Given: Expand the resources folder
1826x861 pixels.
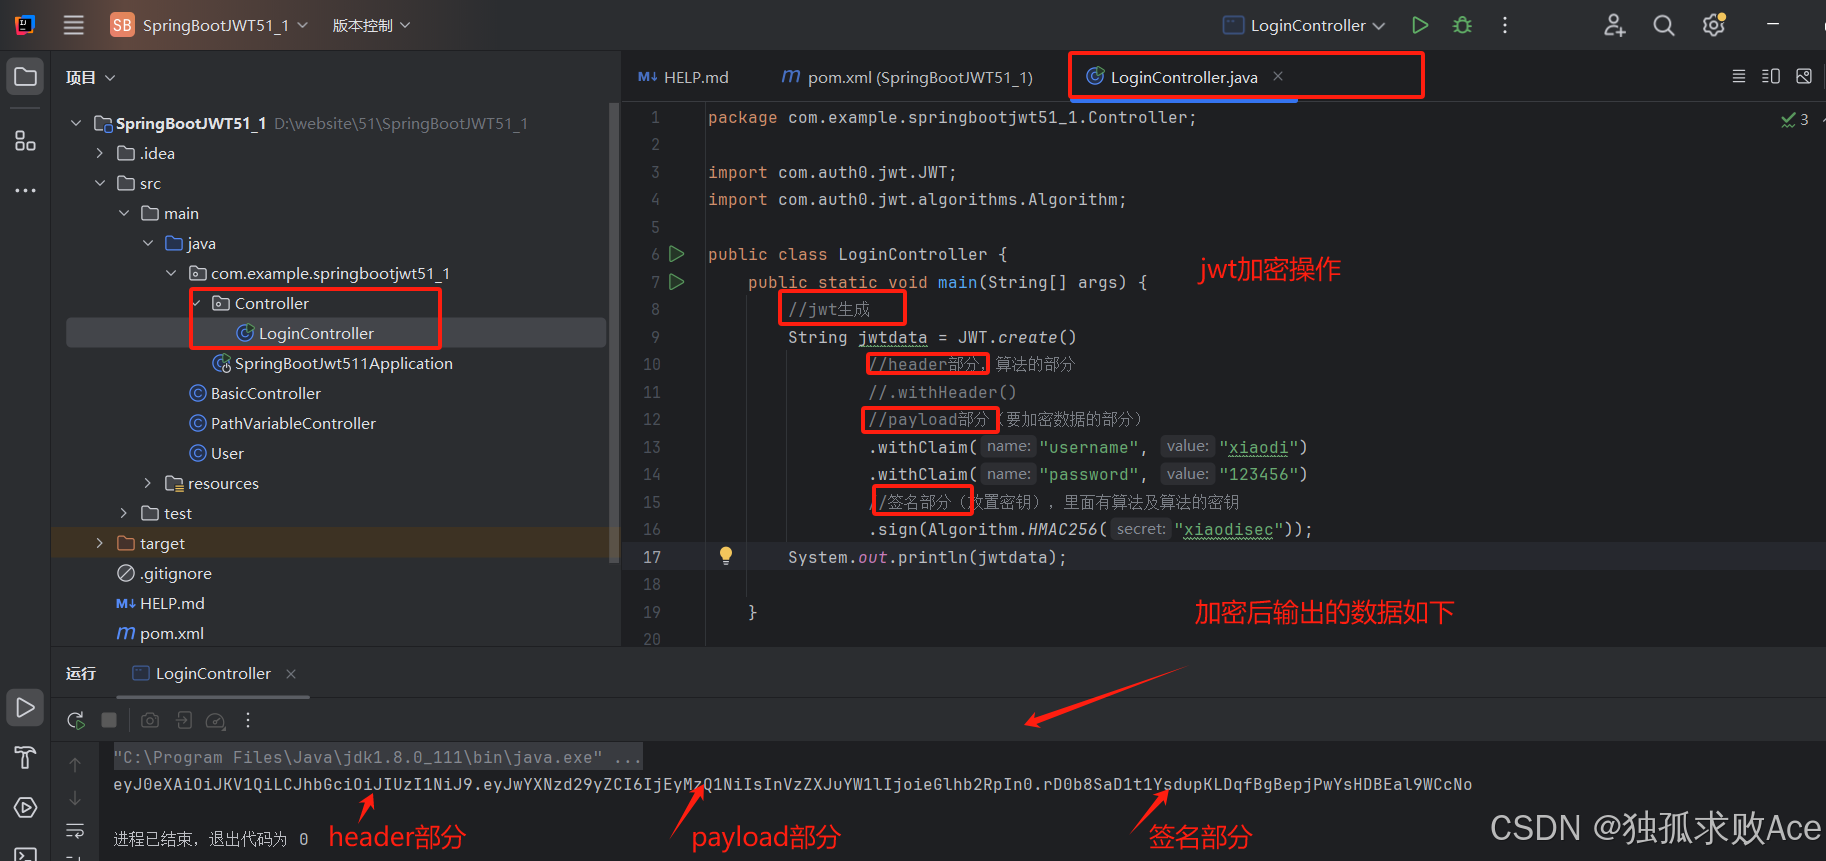Looking at the screenshot, I should (x=148, y=483).
